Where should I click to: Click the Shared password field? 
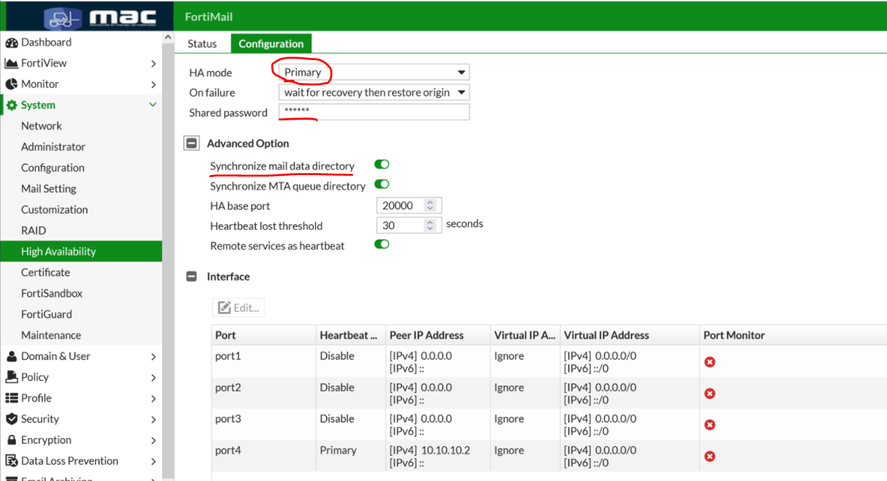coord(374,113)
